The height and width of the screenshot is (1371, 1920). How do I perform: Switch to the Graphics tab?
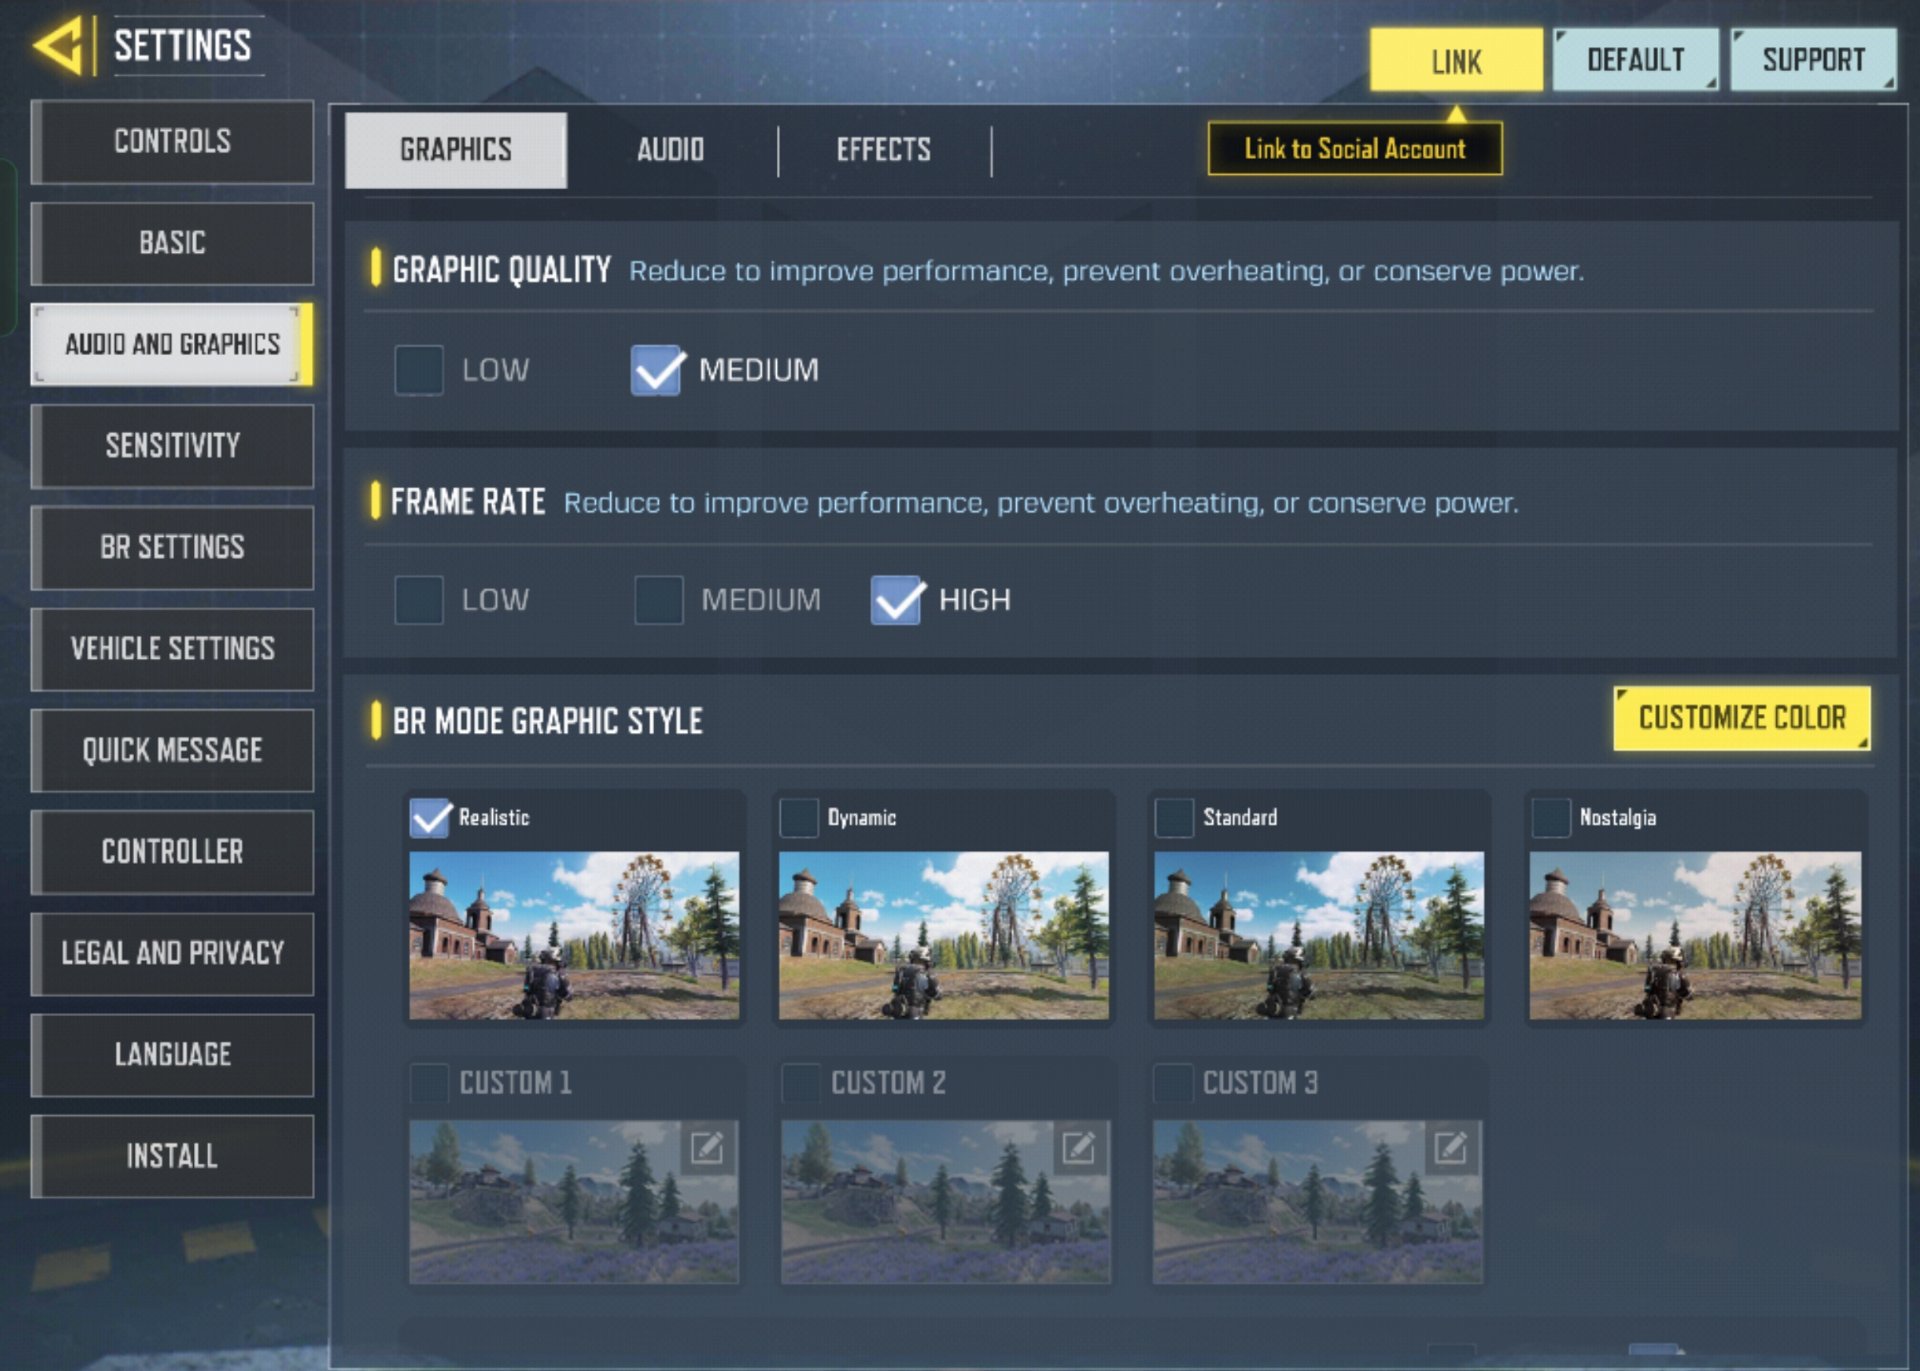tap(456, 150)
